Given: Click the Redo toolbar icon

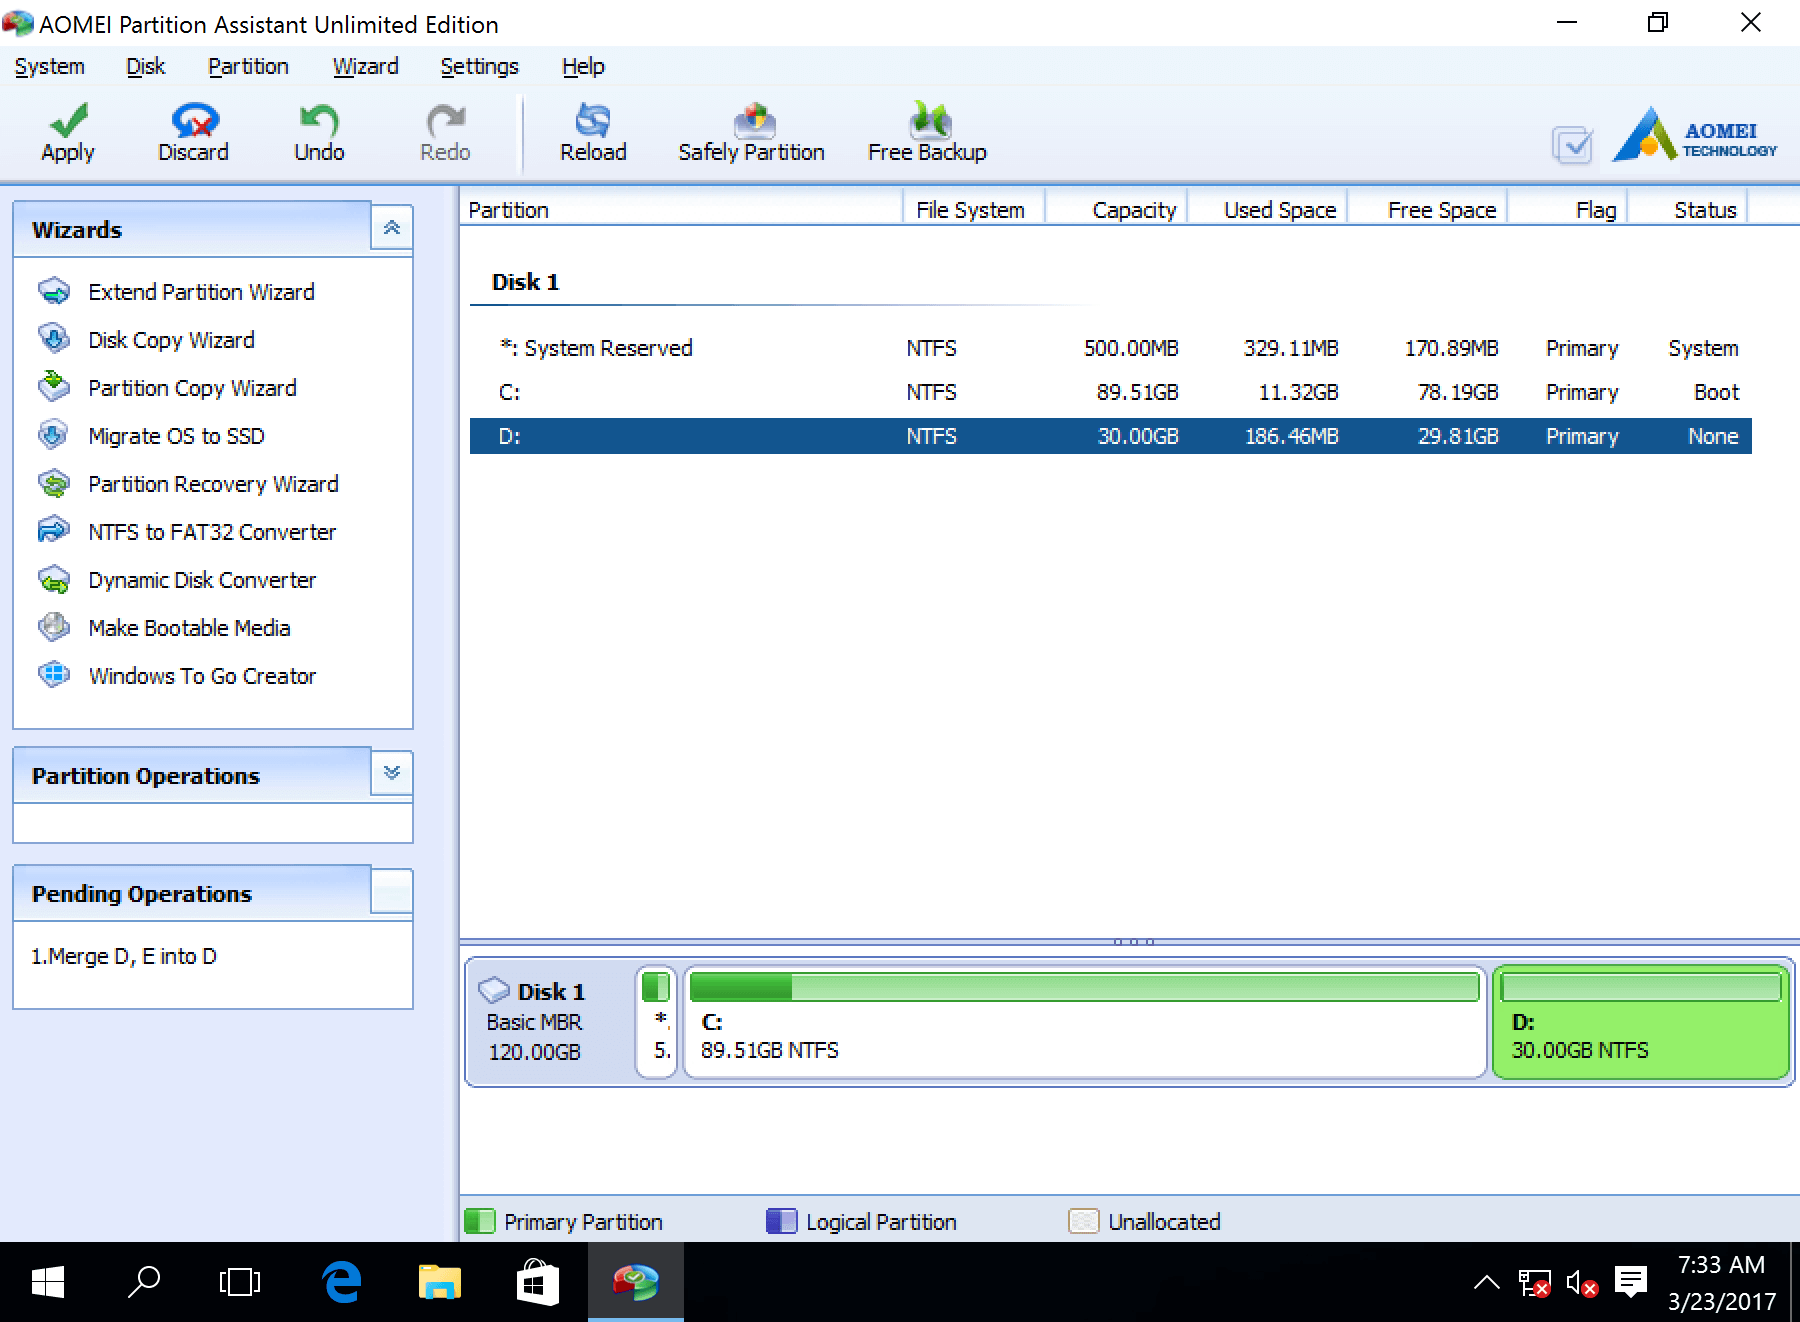Looking at the screenshot, I should [x=445, y=120].
